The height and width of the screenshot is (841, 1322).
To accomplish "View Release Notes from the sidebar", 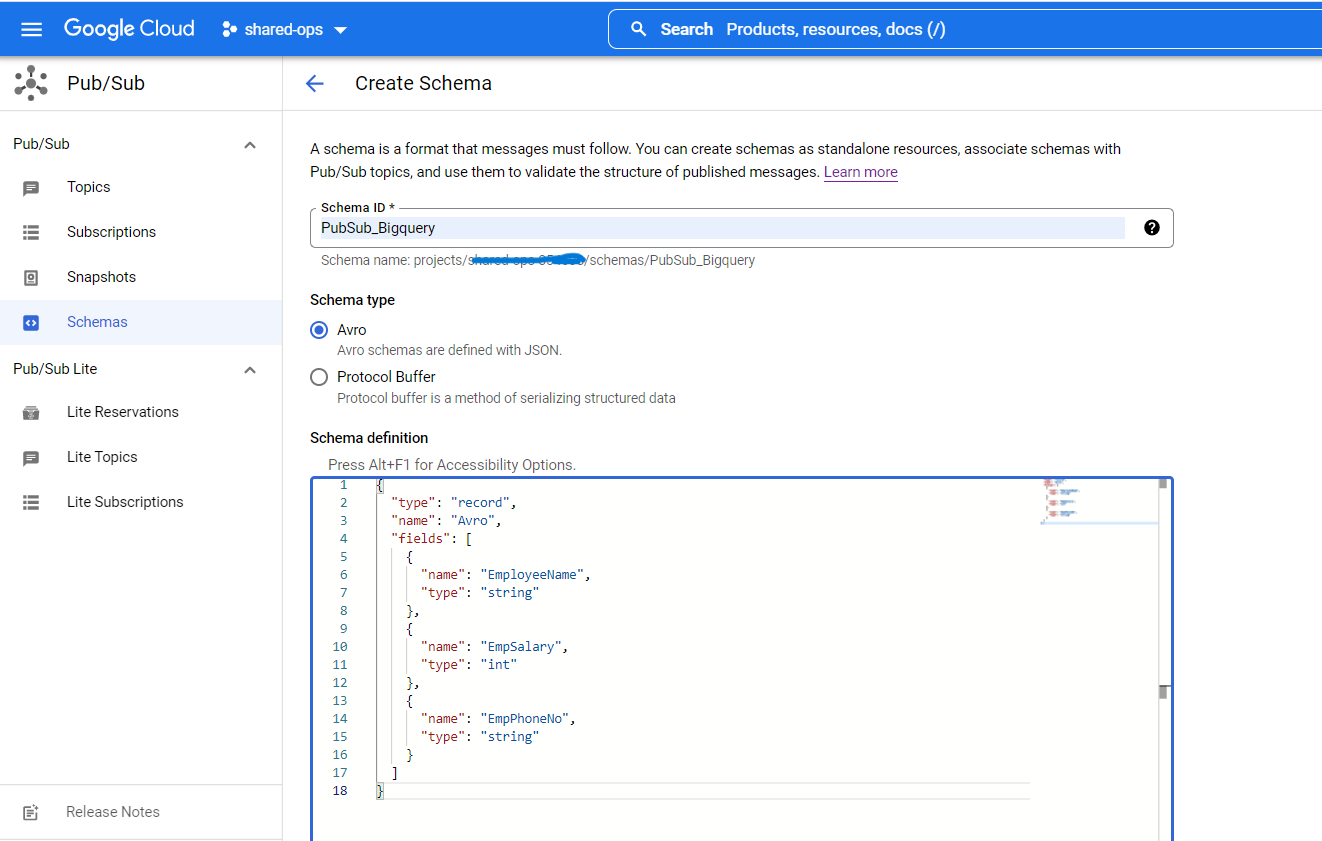I will 112,811.
